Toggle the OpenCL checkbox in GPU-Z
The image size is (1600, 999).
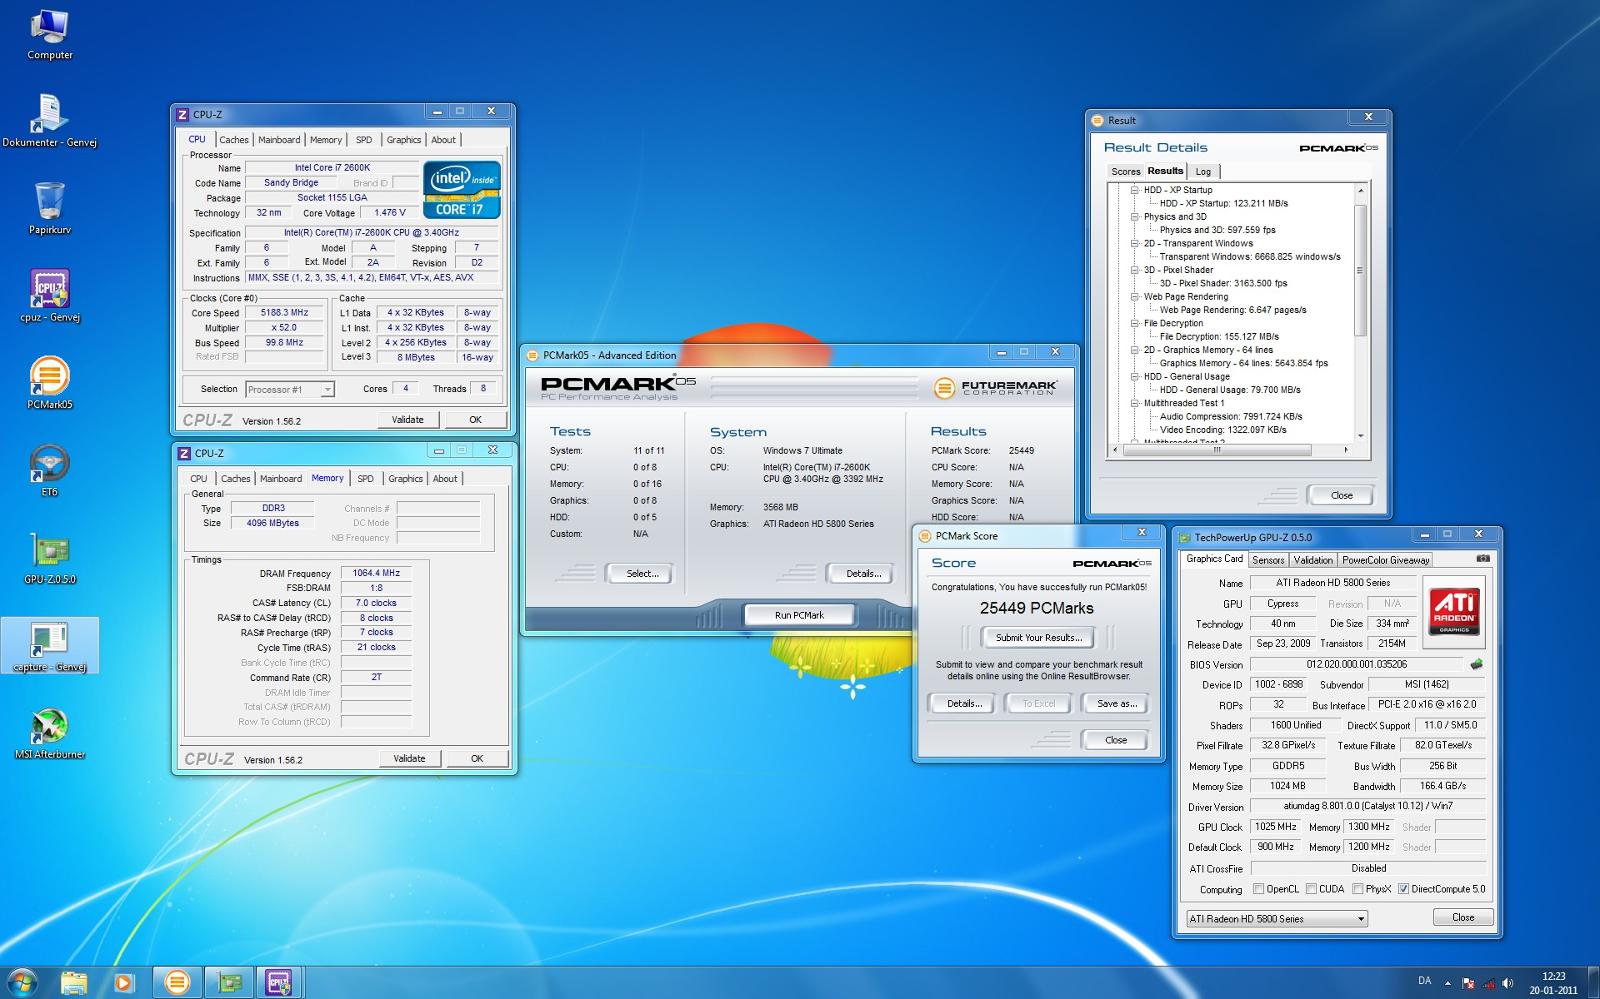pos(1258,889)
